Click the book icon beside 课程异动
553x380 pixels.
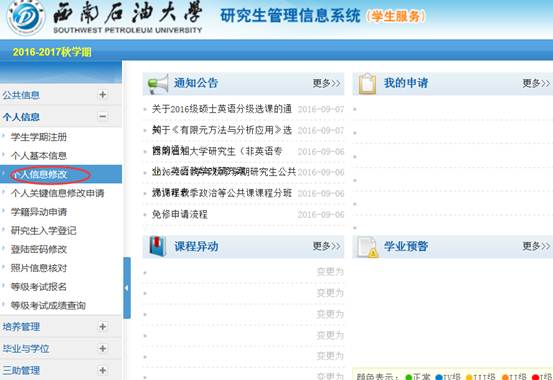[x=157, y=246]
